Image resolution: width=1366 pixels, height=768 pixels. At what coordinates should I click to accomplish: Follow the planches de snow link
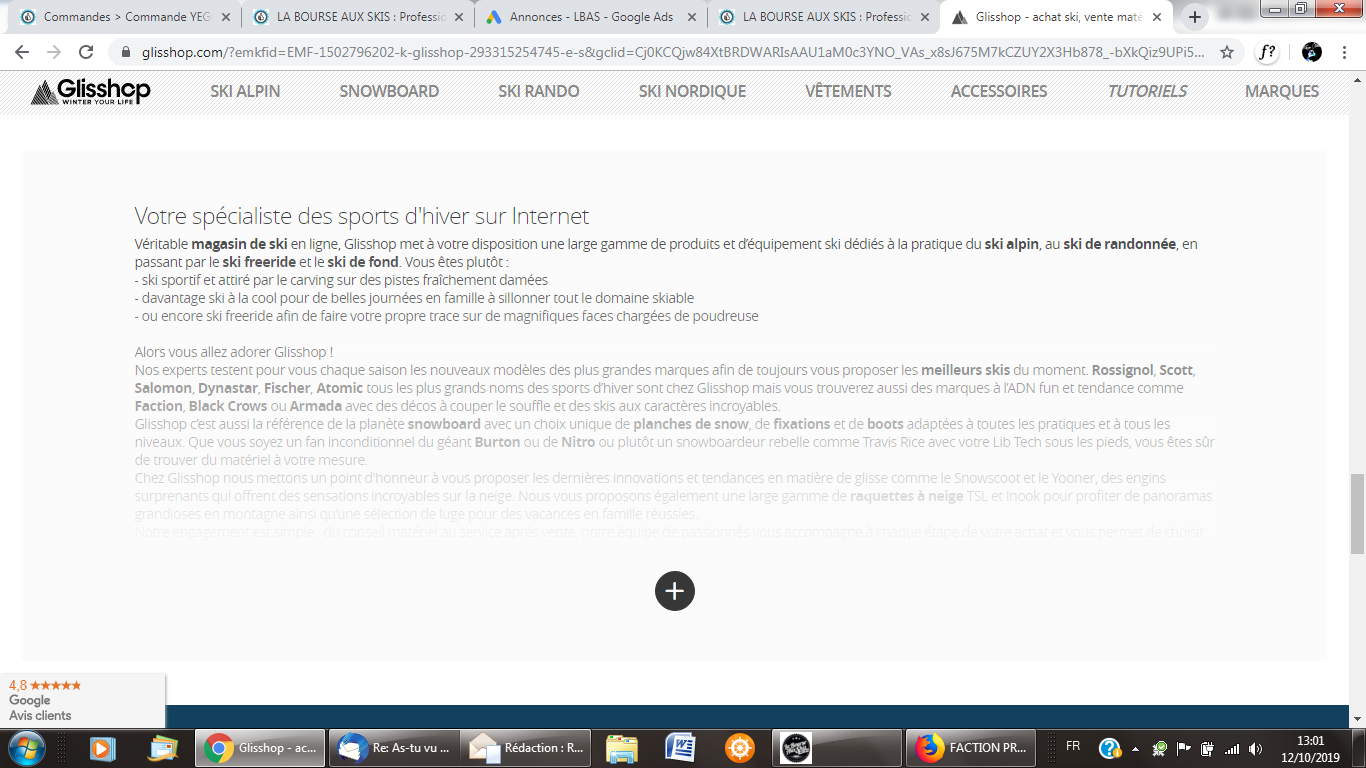point(691,424)
